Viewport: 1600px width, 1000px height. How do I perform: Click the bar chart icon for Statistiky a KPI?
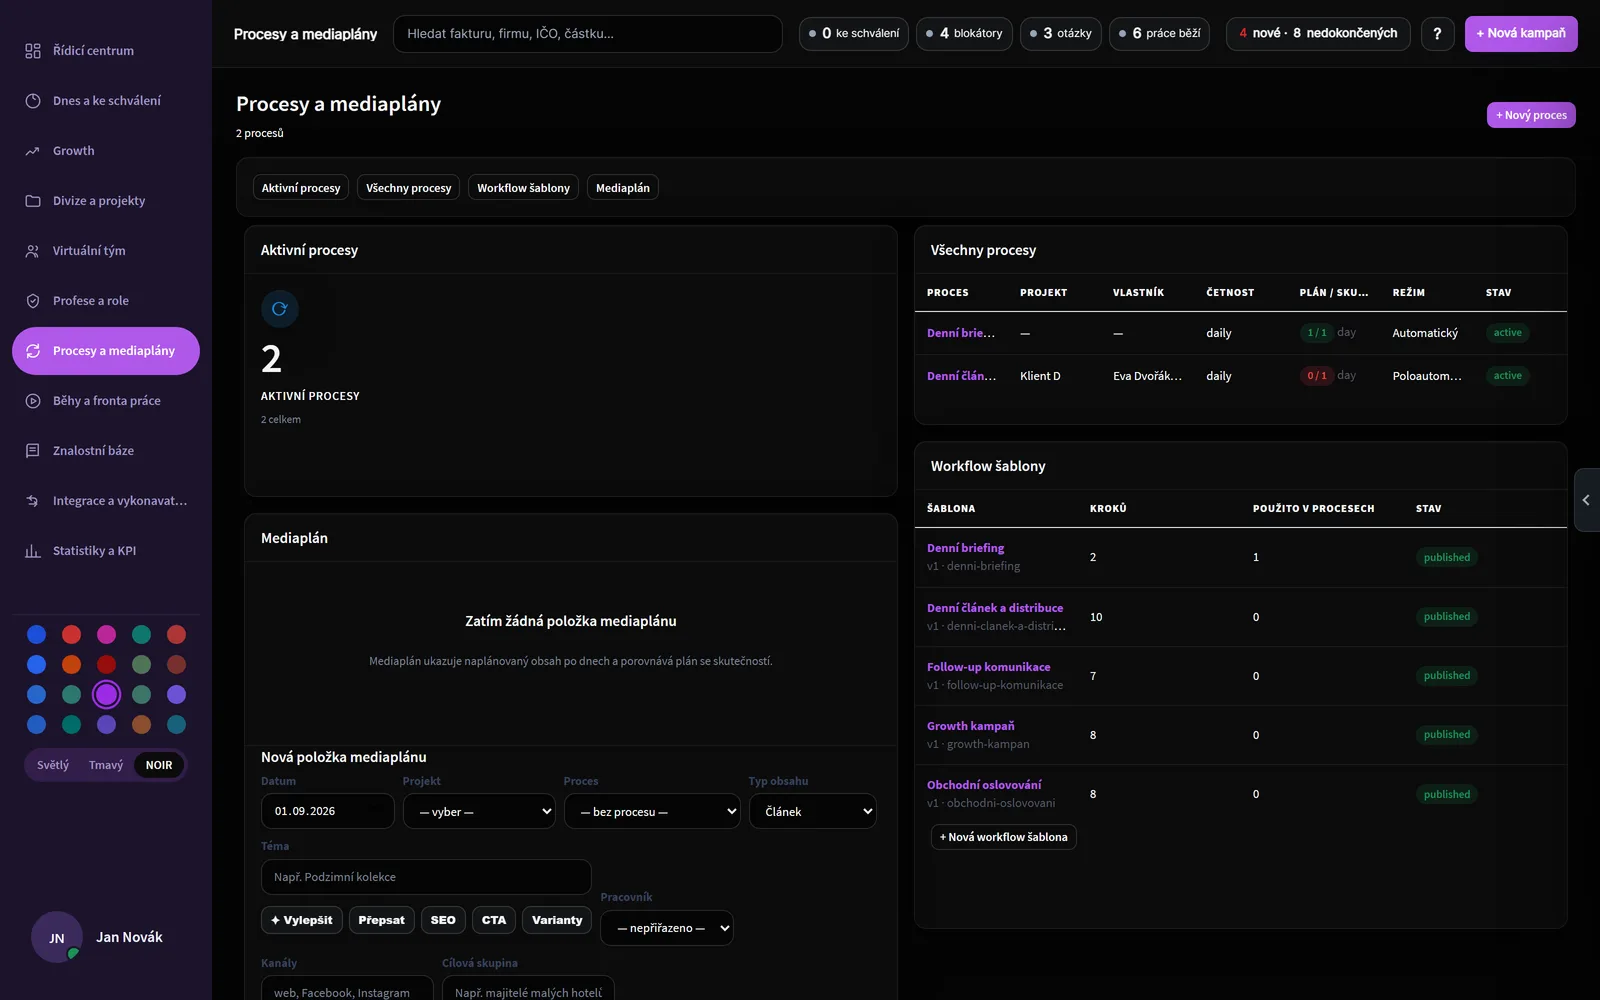[33, 551]
